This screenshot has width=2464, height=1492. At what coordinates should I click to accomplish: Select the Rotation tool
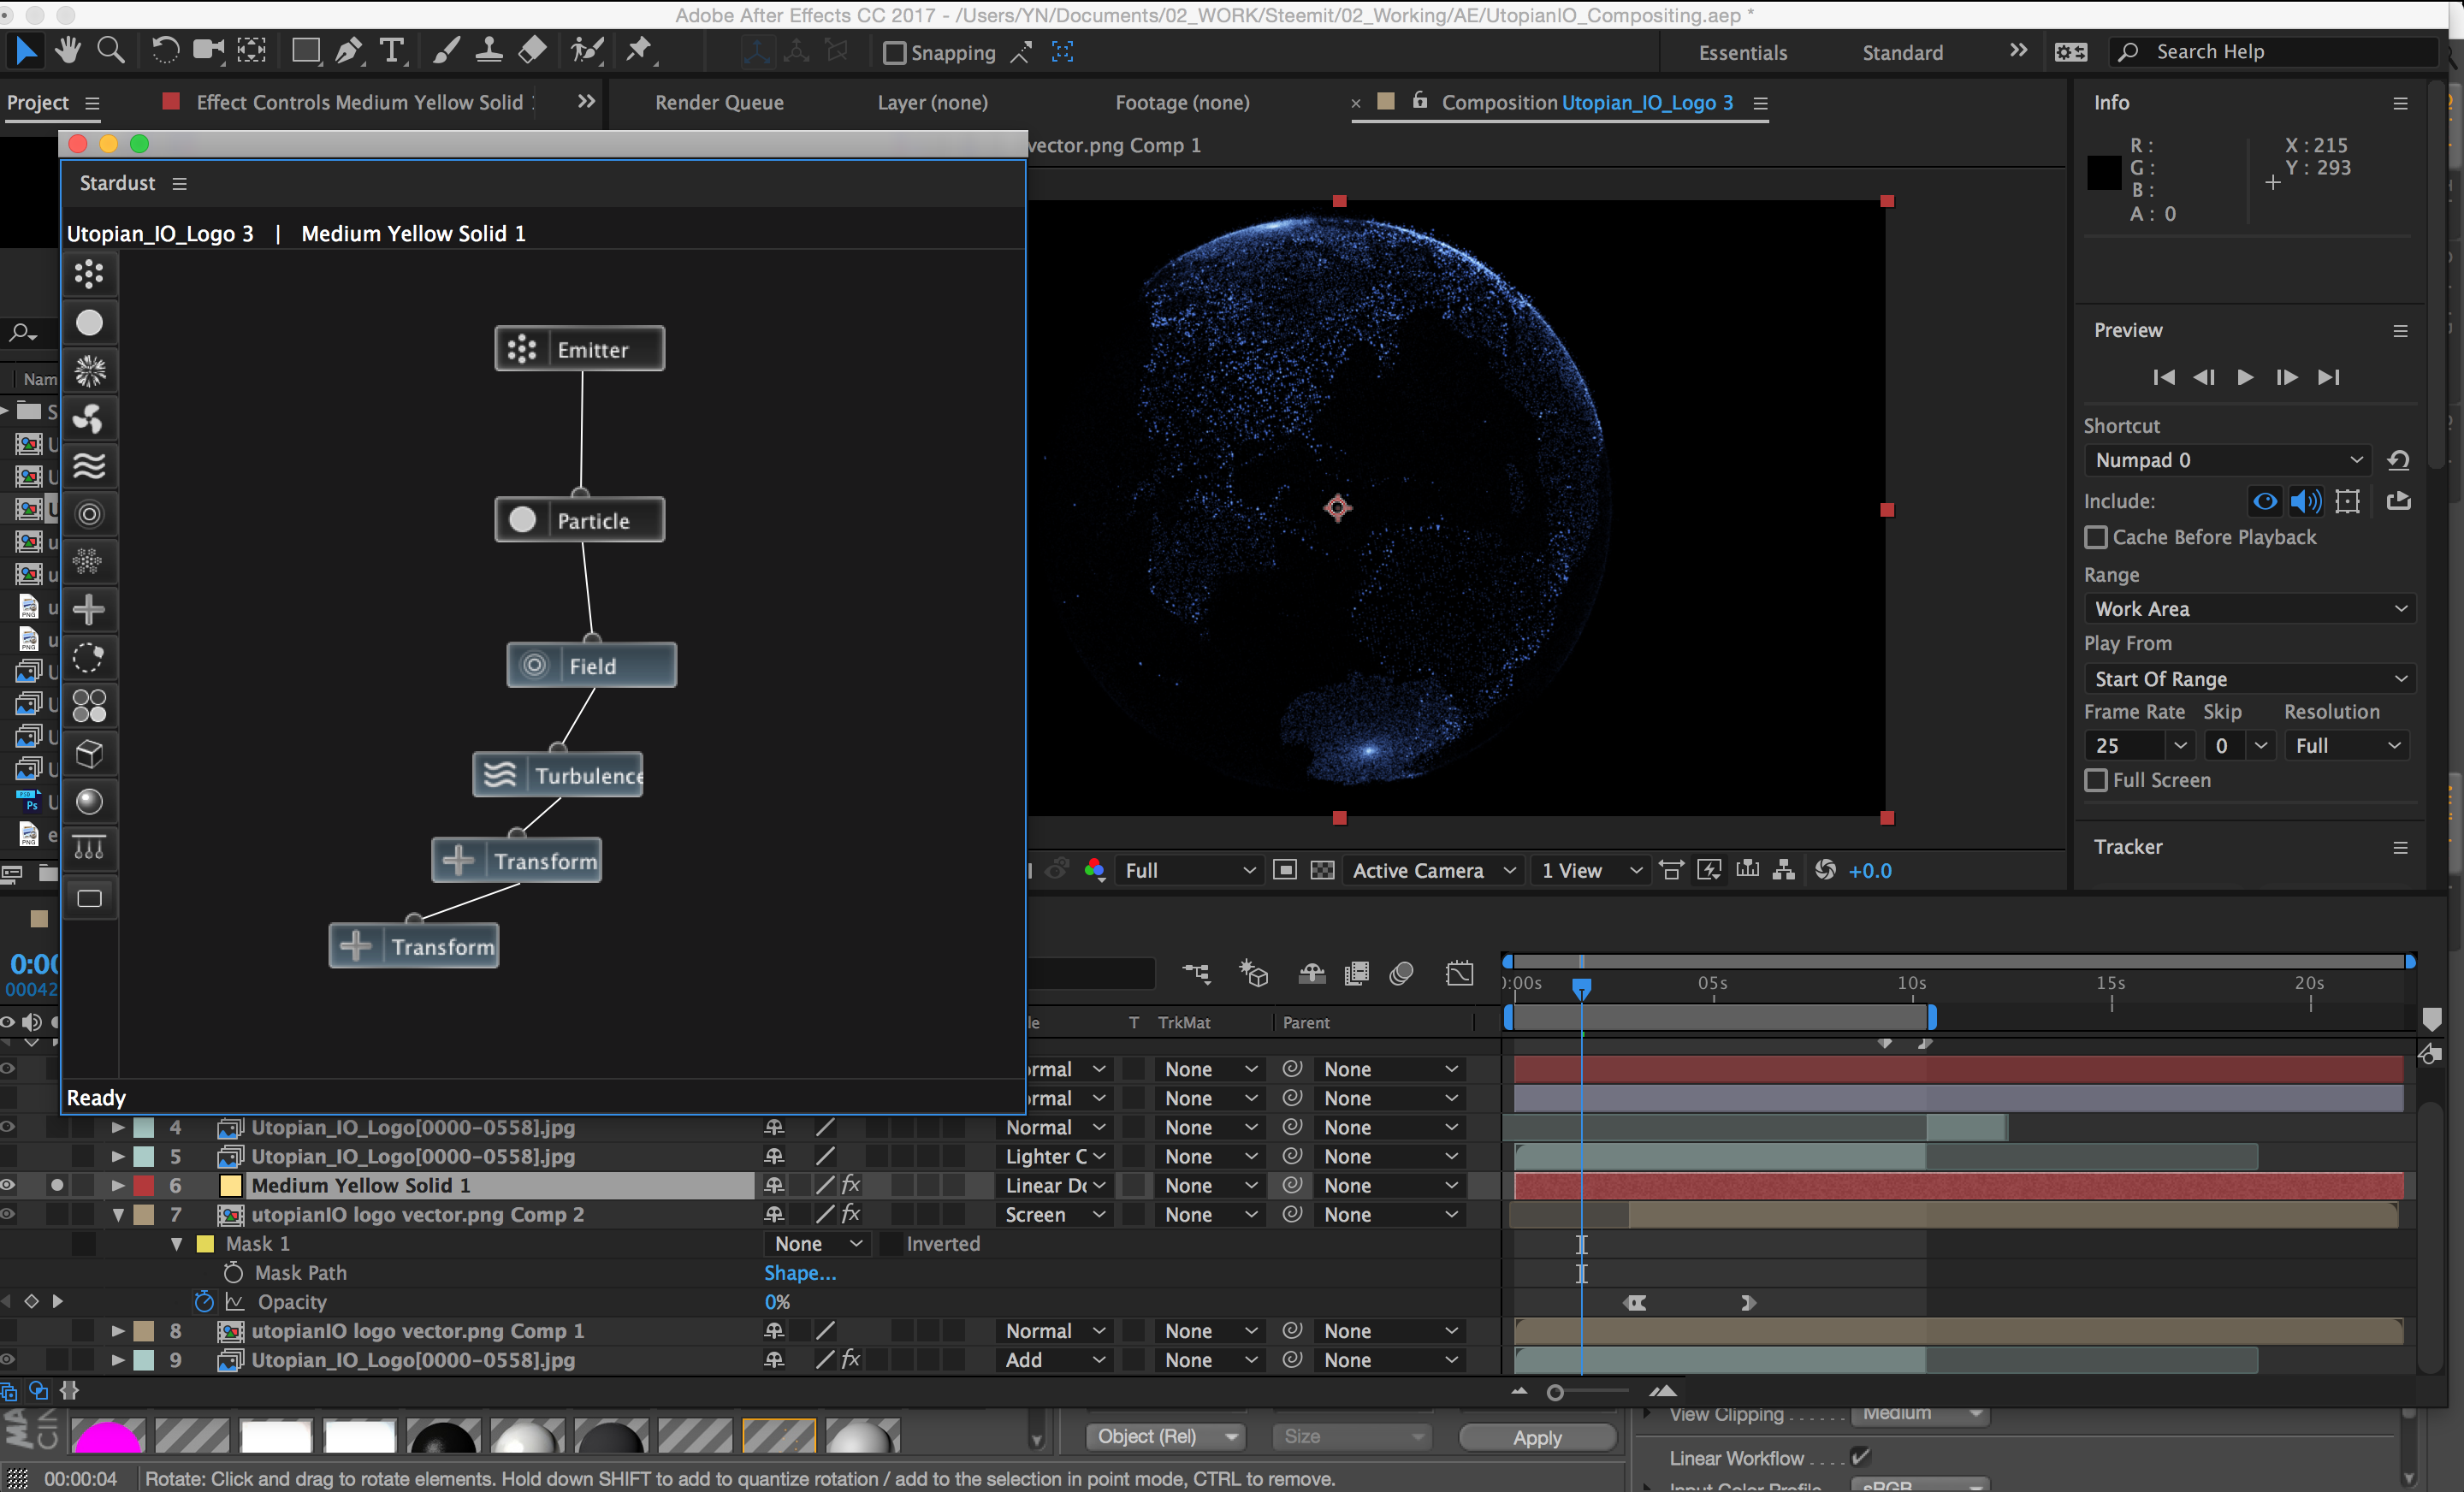pos(165,50)
